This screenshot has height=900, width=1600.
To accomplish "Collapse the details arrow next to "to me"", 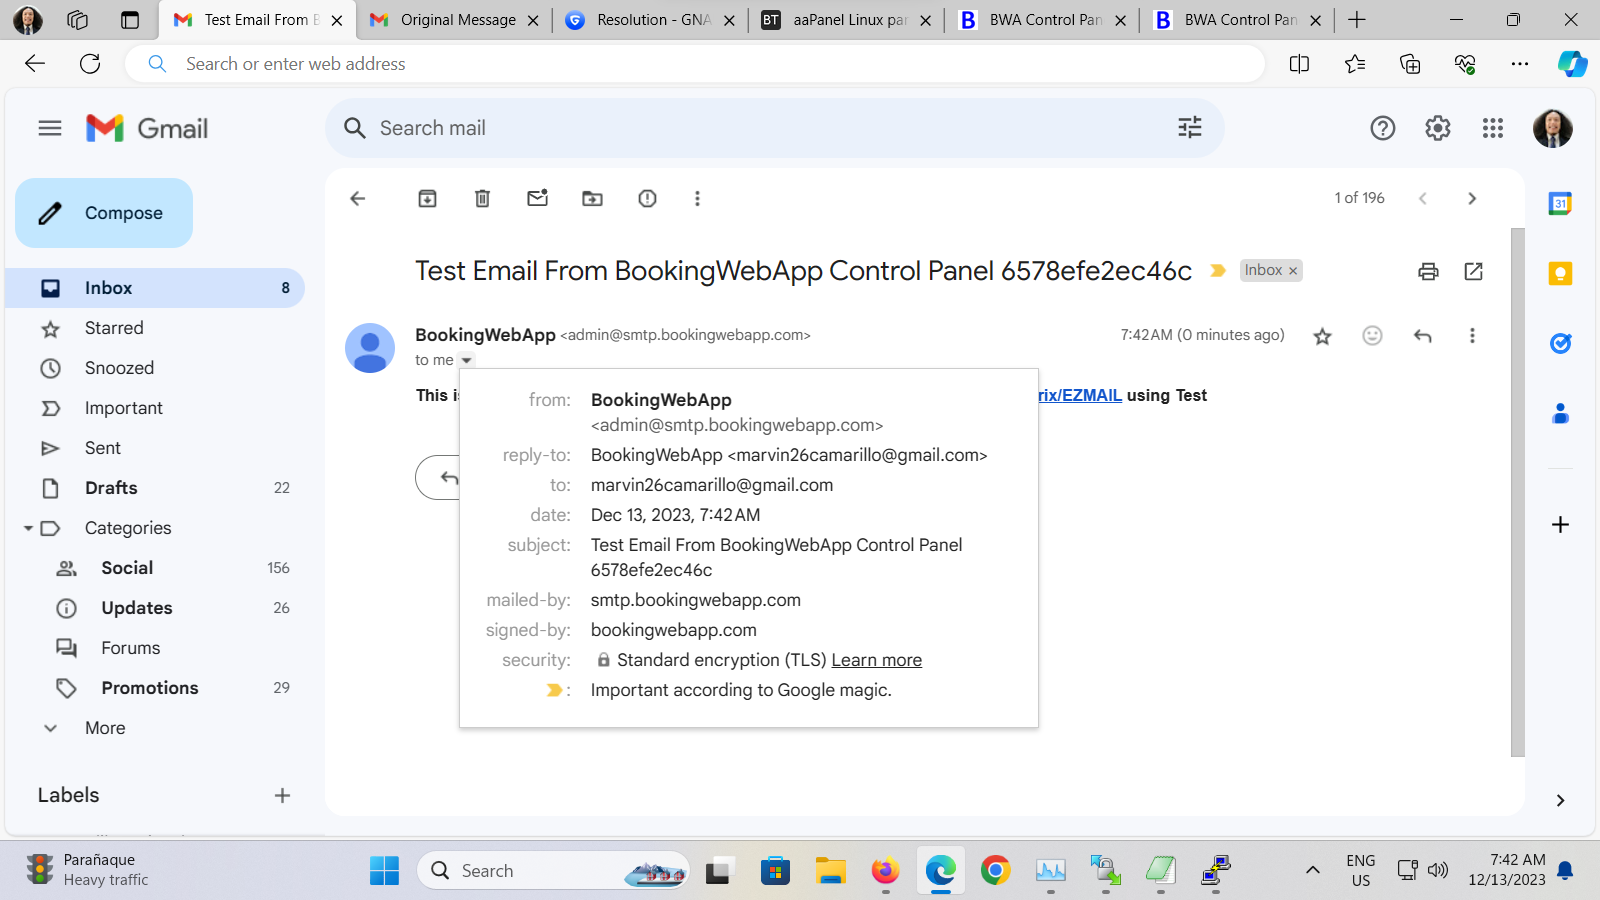I will point(466,361).
